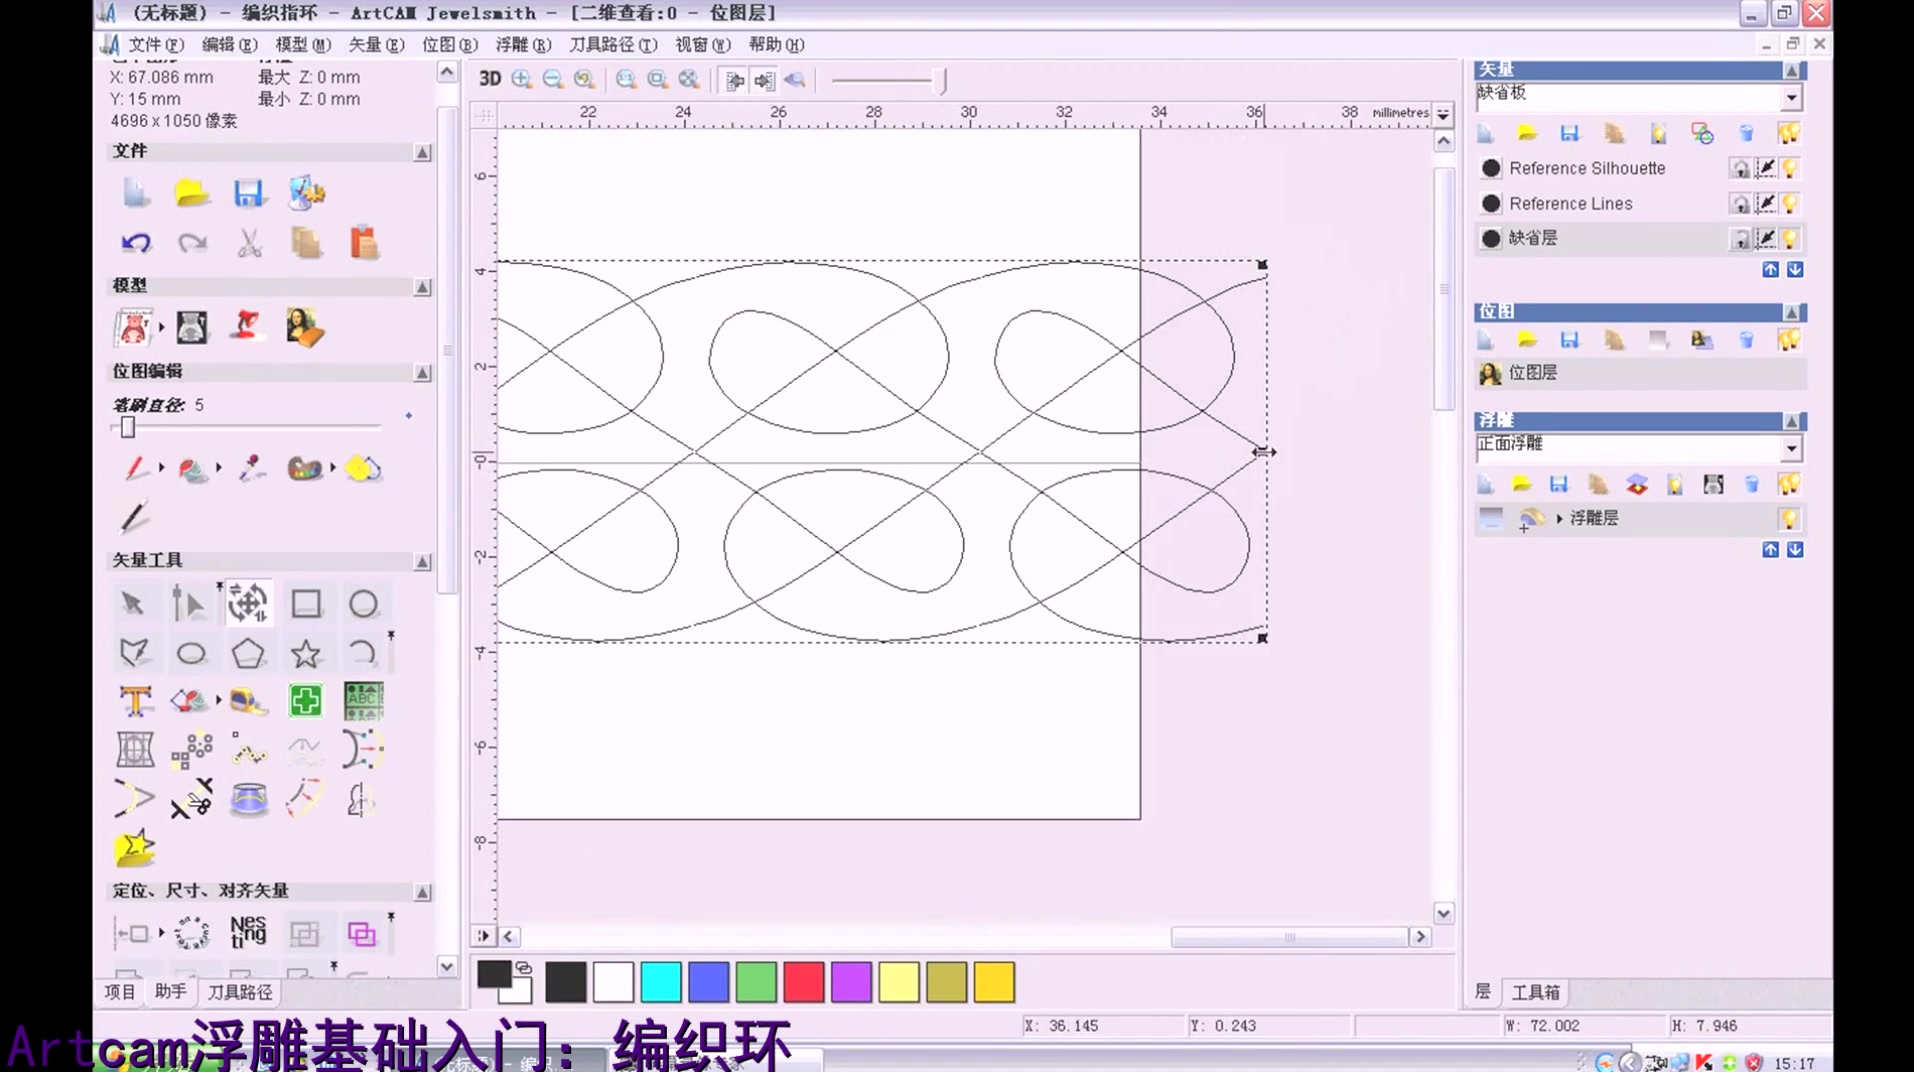This screenshot has height=1072, width=1914.
Task: Select the star creation tool in vector tools
Action: pos(306,651)
